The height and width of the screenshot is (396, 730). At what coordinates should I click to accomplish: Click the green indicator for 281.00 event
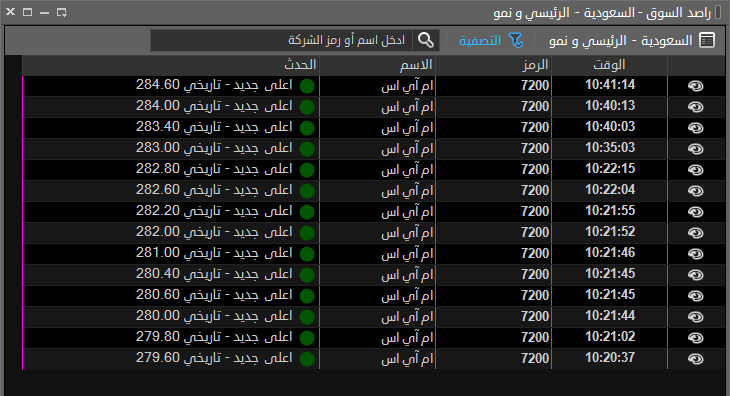(x=307, y=254)
